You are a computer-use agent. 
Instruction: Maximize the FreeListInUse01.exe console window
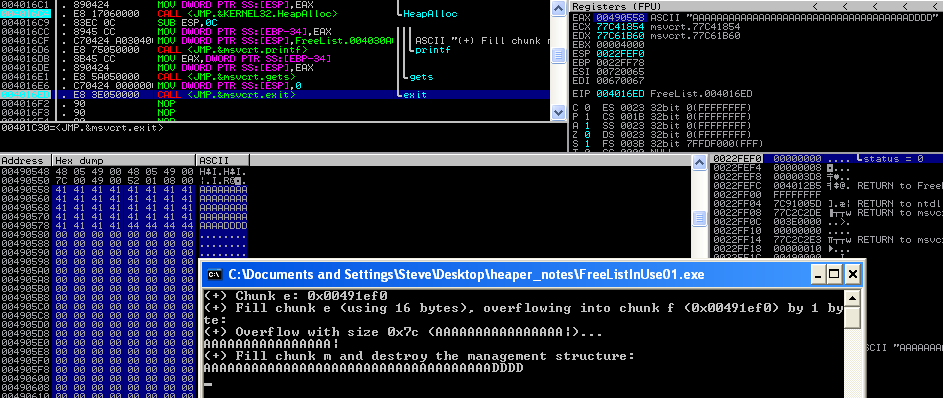coord(834,275)
